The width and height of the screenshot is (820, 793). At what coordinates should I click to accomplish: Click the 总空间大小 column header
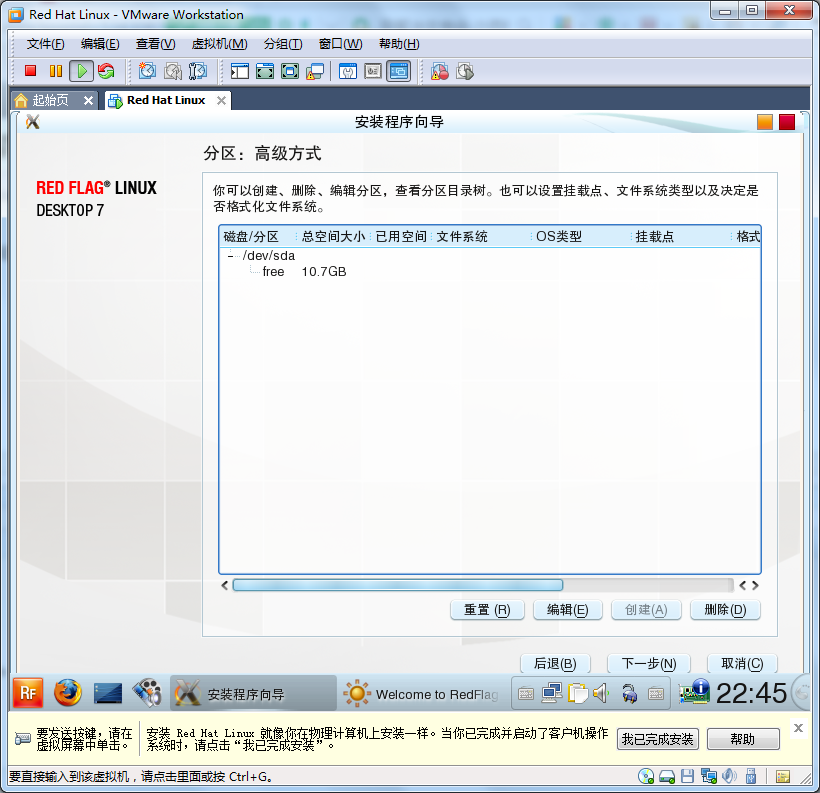tap(333, 237)
